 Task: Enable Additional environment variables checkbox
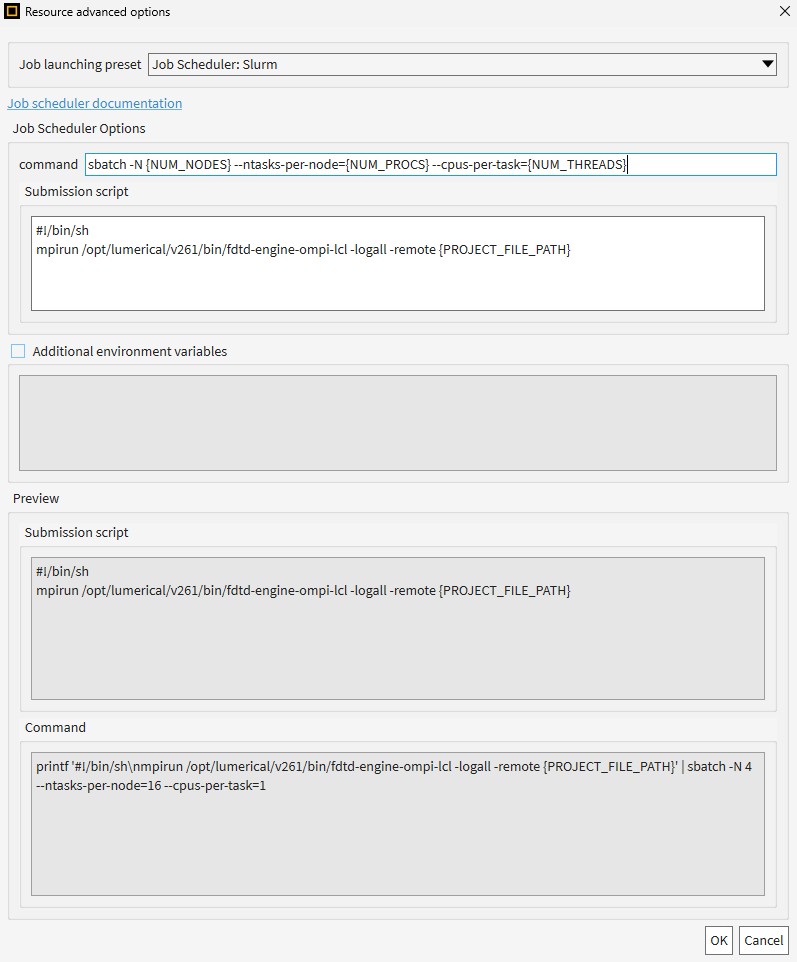coord(18,351)
